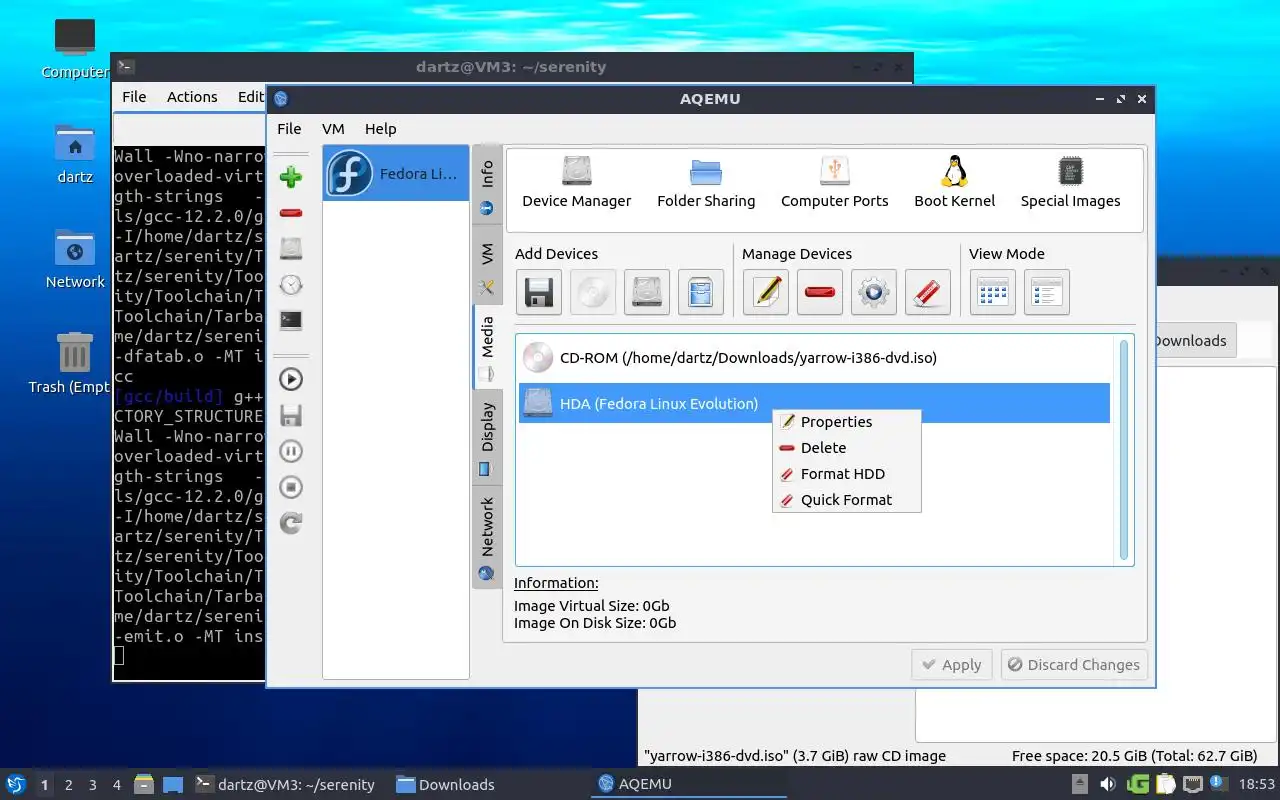Screen dimensions: 1280x800
Task: Switch to dartz@VM3 terminal taskbar entry
Action: click(x=285, y=784)
